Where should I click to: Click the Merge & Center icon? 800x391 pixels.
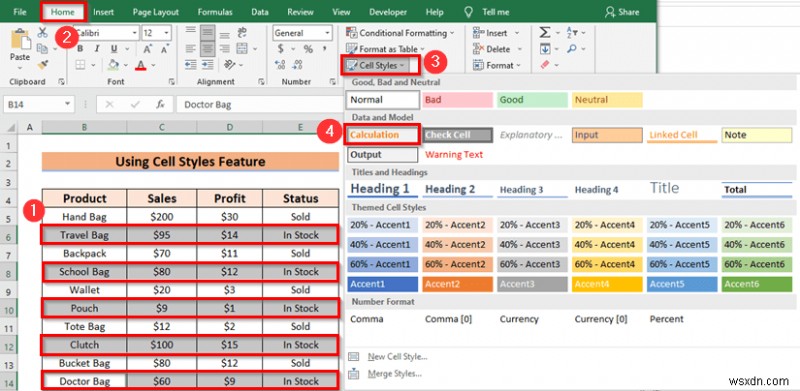[242, 49]
